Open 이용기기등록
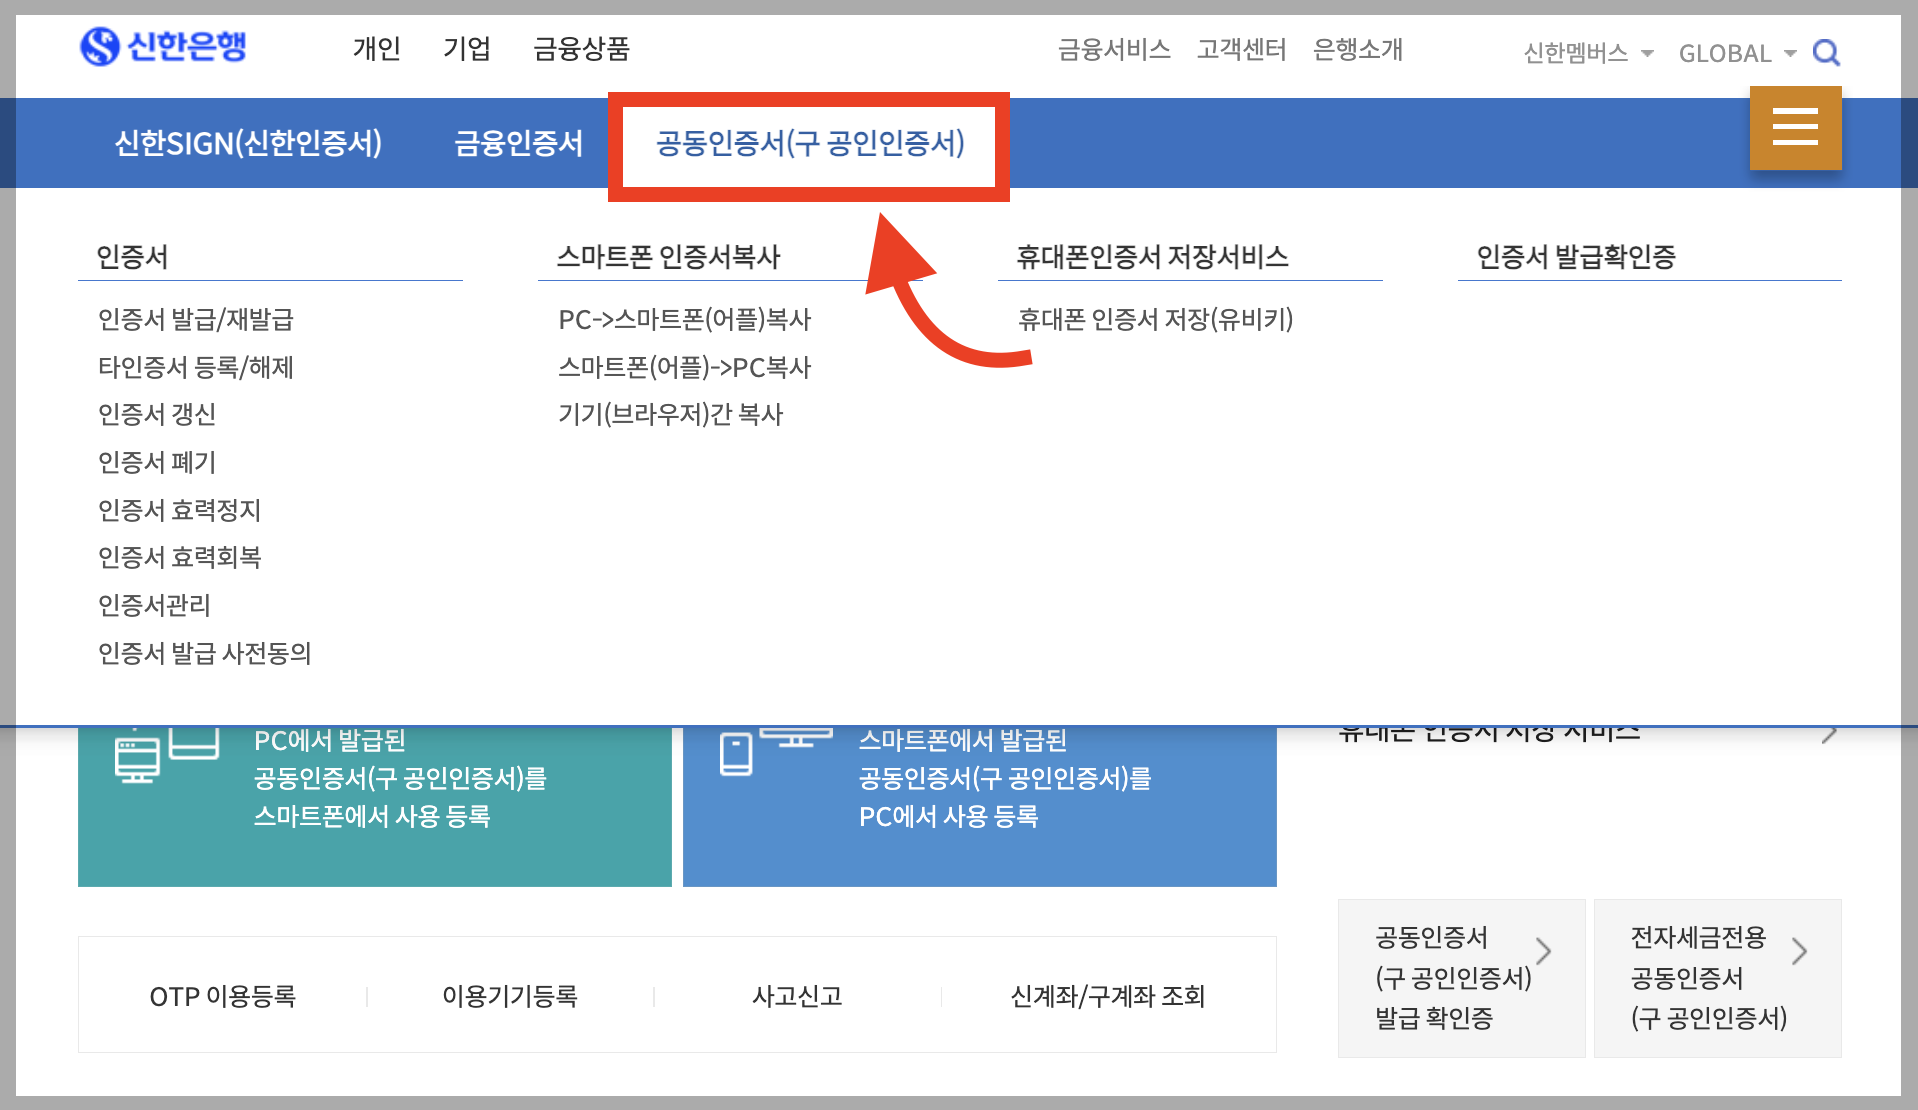This screenshot has width=1918, height=1110. pyautogui.click(x=510, y=996)
